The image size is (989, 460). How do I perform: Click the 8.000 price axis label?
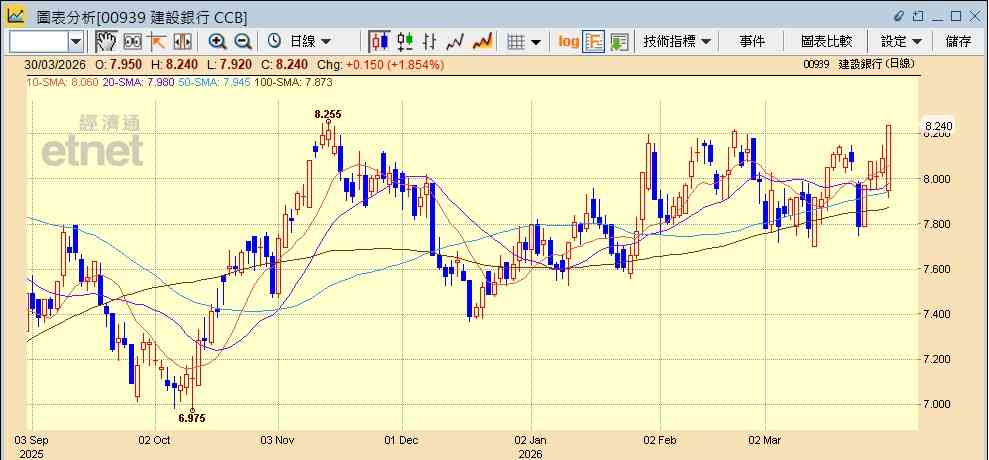point(938,179)
